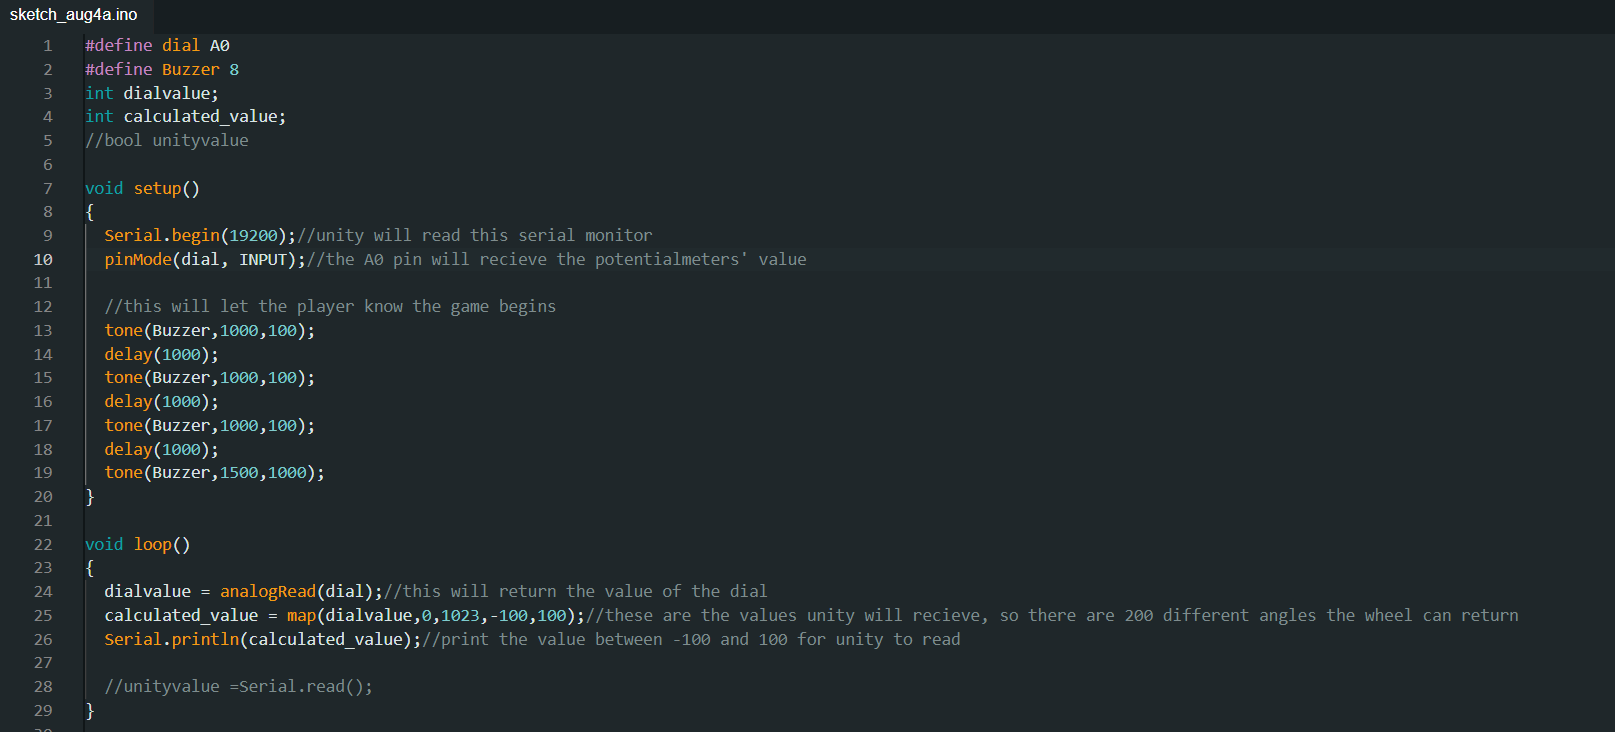1615x745 pixels.
Task: Click line number 10 in the gutter
Action: point(43,260)
